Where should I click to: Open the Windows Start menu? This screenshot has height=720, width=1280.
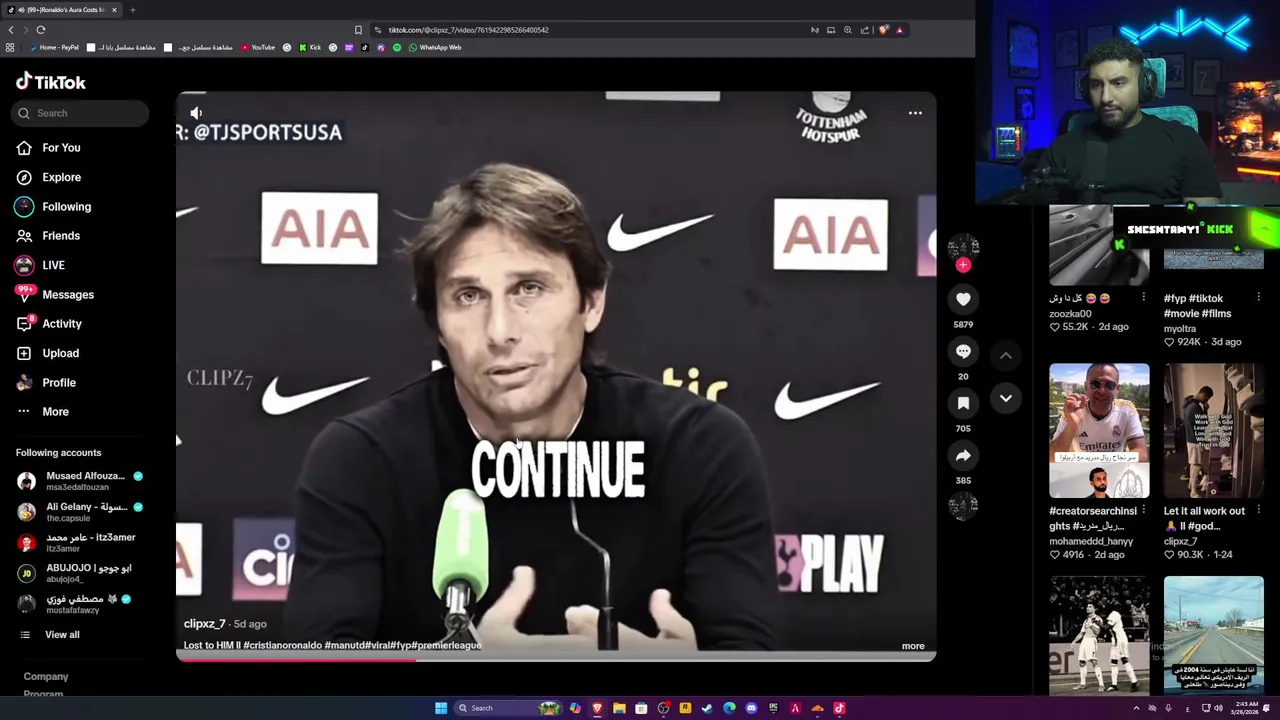pos(441,708)
